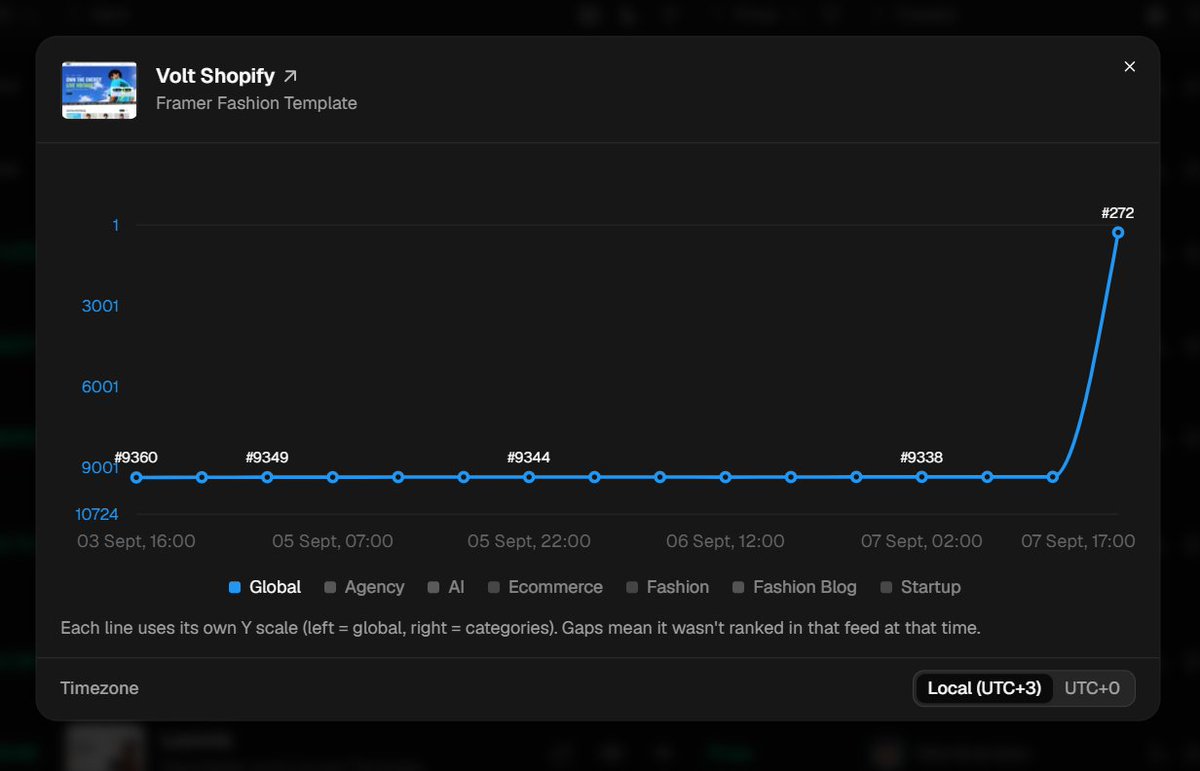Click the "Timezone" label
Image resolution: width=1200 pixels, height=771 pixels.
pos(99,688)
